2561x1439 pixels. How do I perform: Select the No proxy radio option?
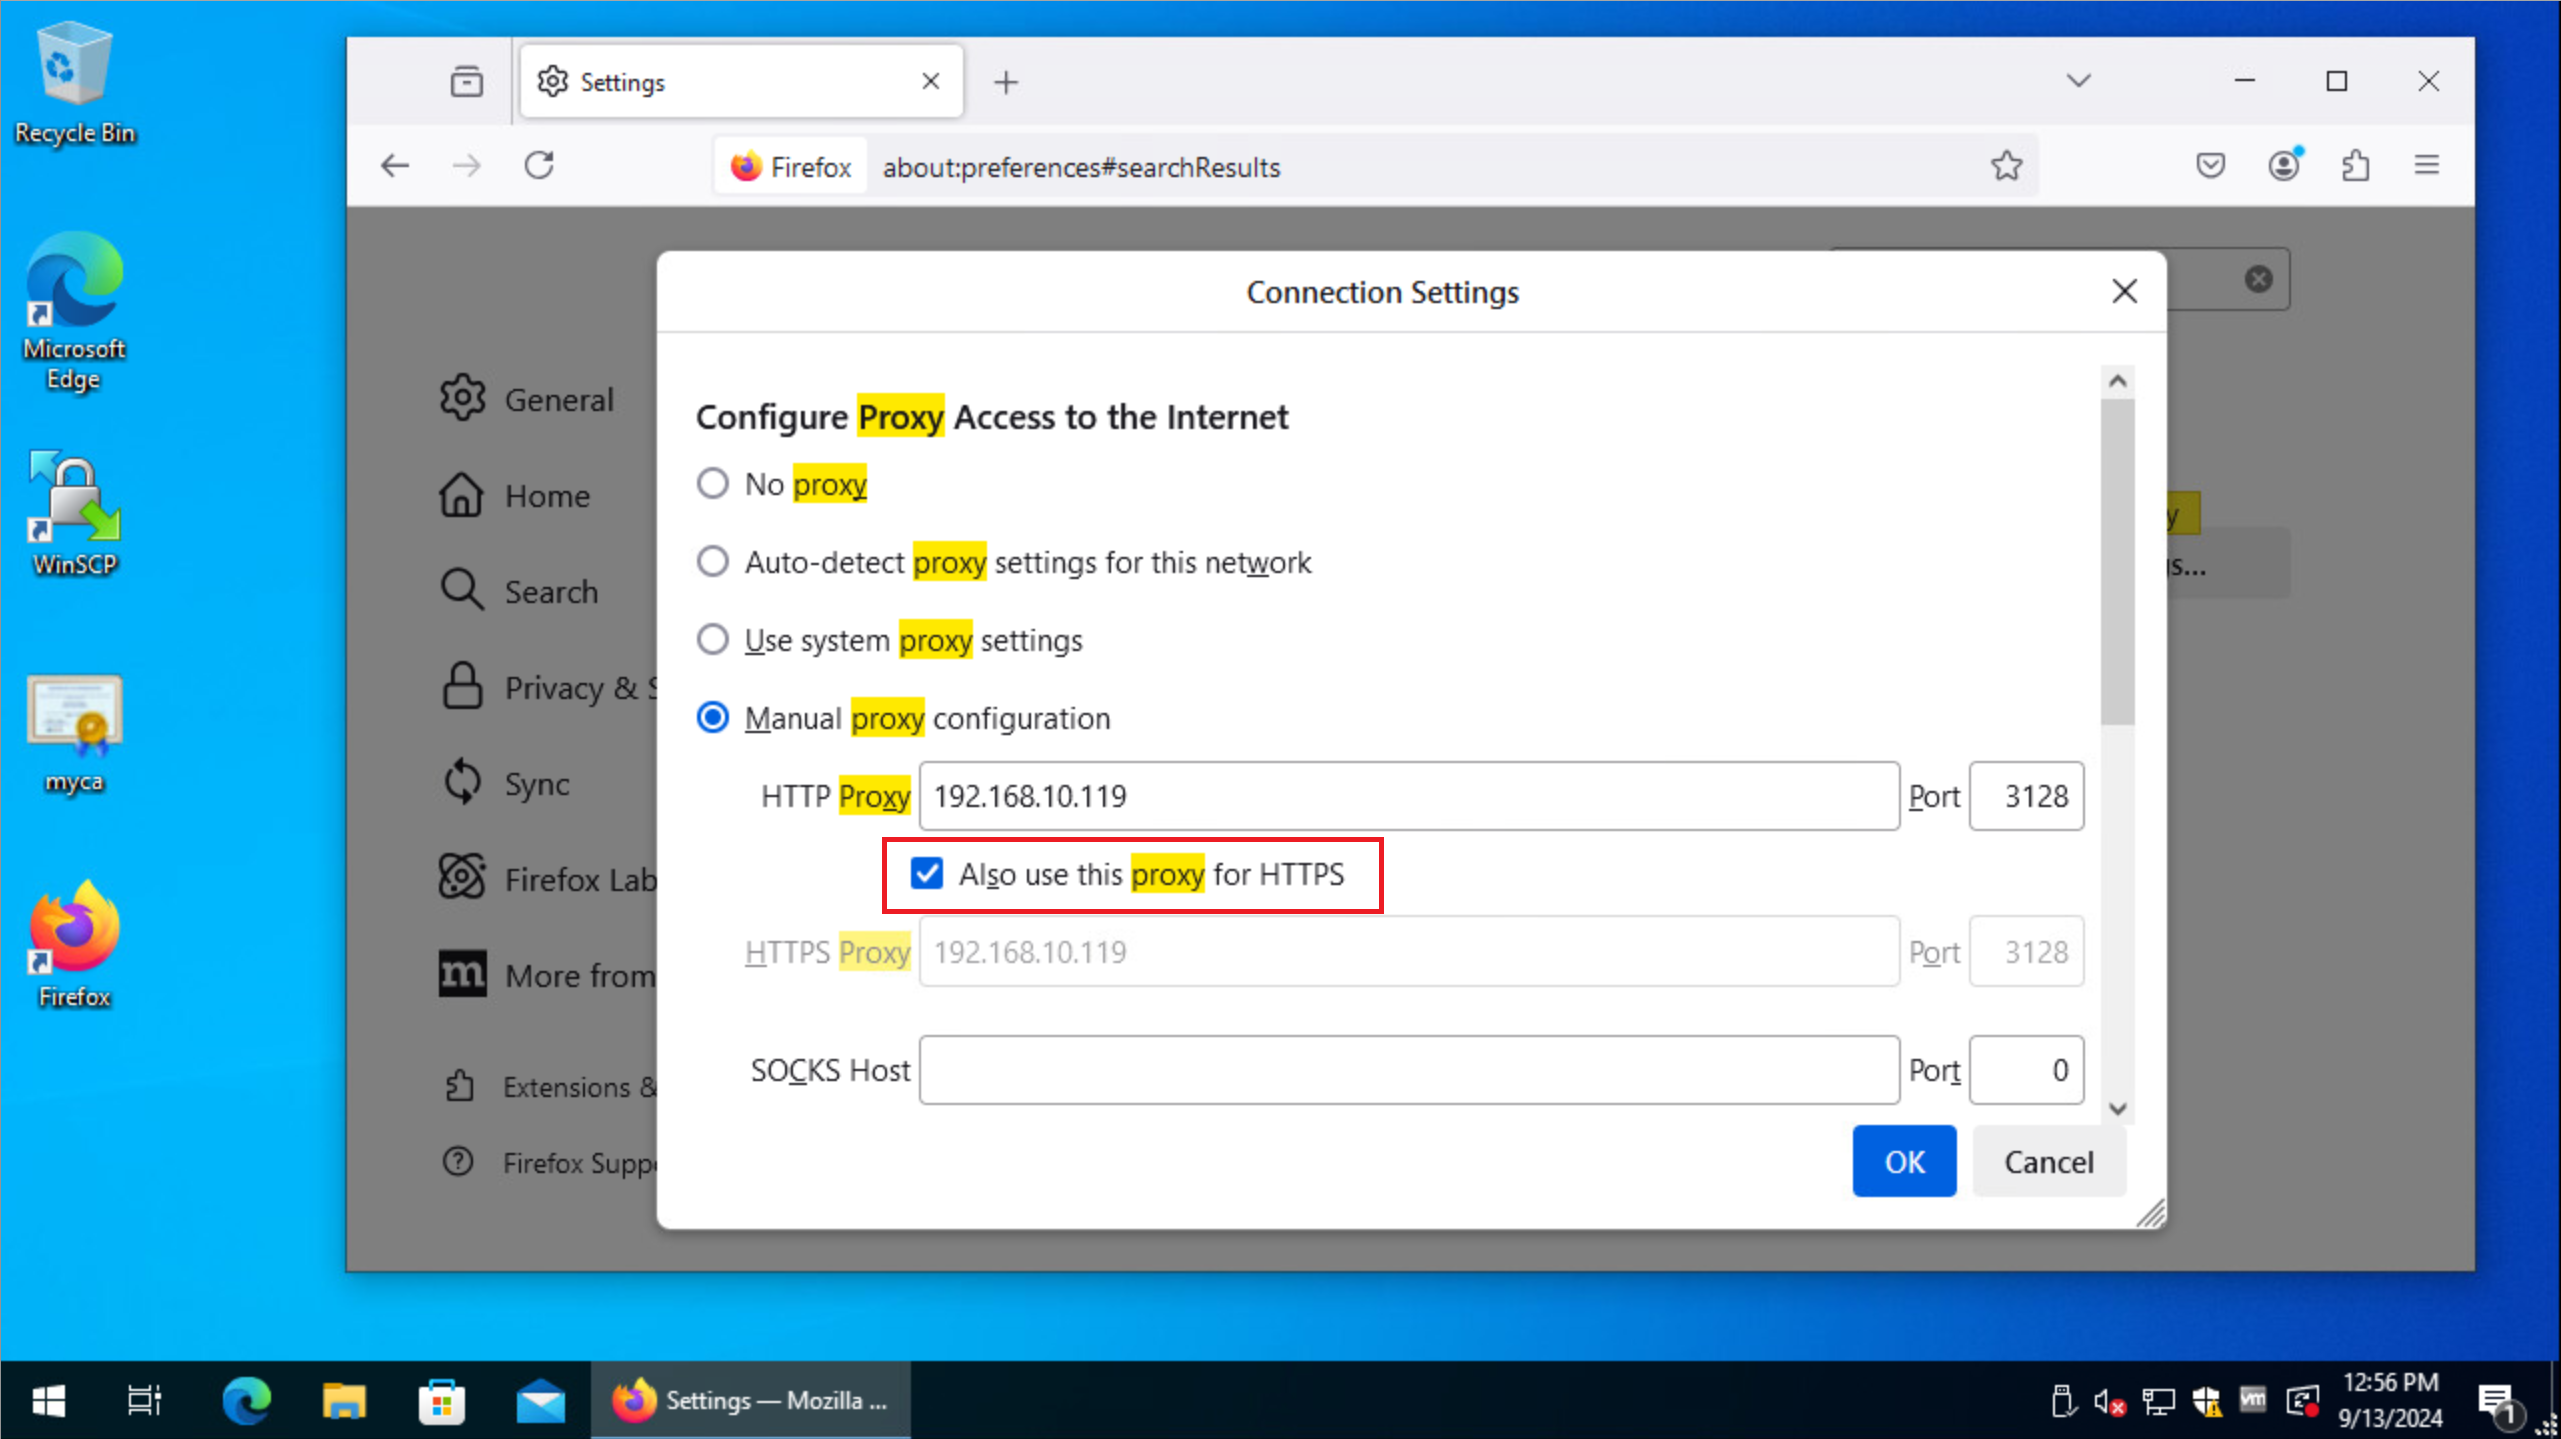(712, 484)
